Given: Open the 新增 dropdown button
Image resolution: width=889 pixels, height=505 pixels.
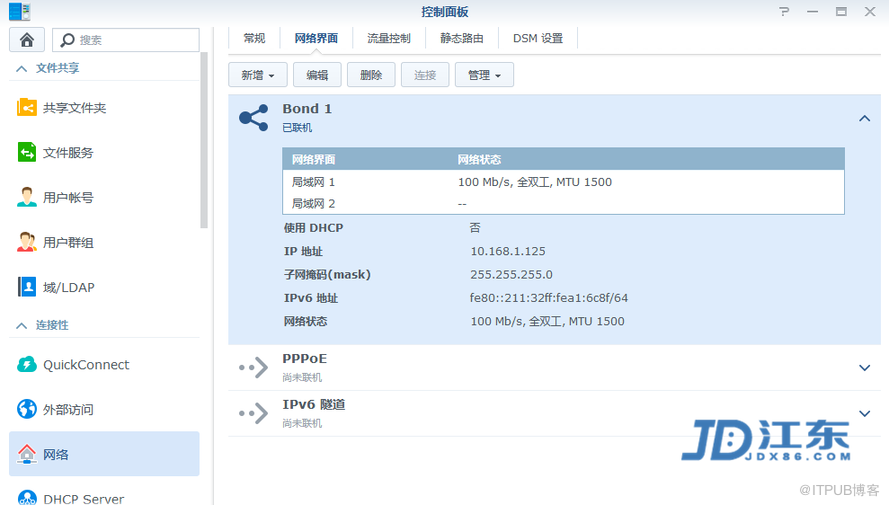Looking at the screenshot, I should pyautogui.click(x=258, y=75).
